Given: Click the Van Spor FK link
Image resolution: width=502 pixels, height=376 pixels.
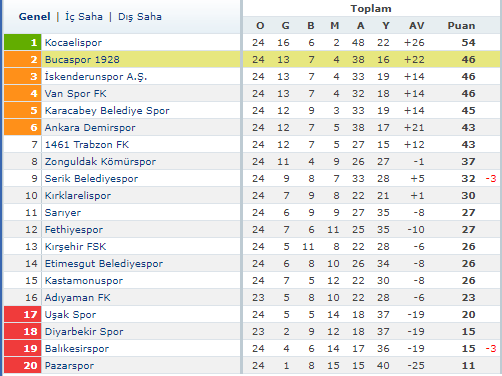Looking at the screenshot, I should pos(76,94).
